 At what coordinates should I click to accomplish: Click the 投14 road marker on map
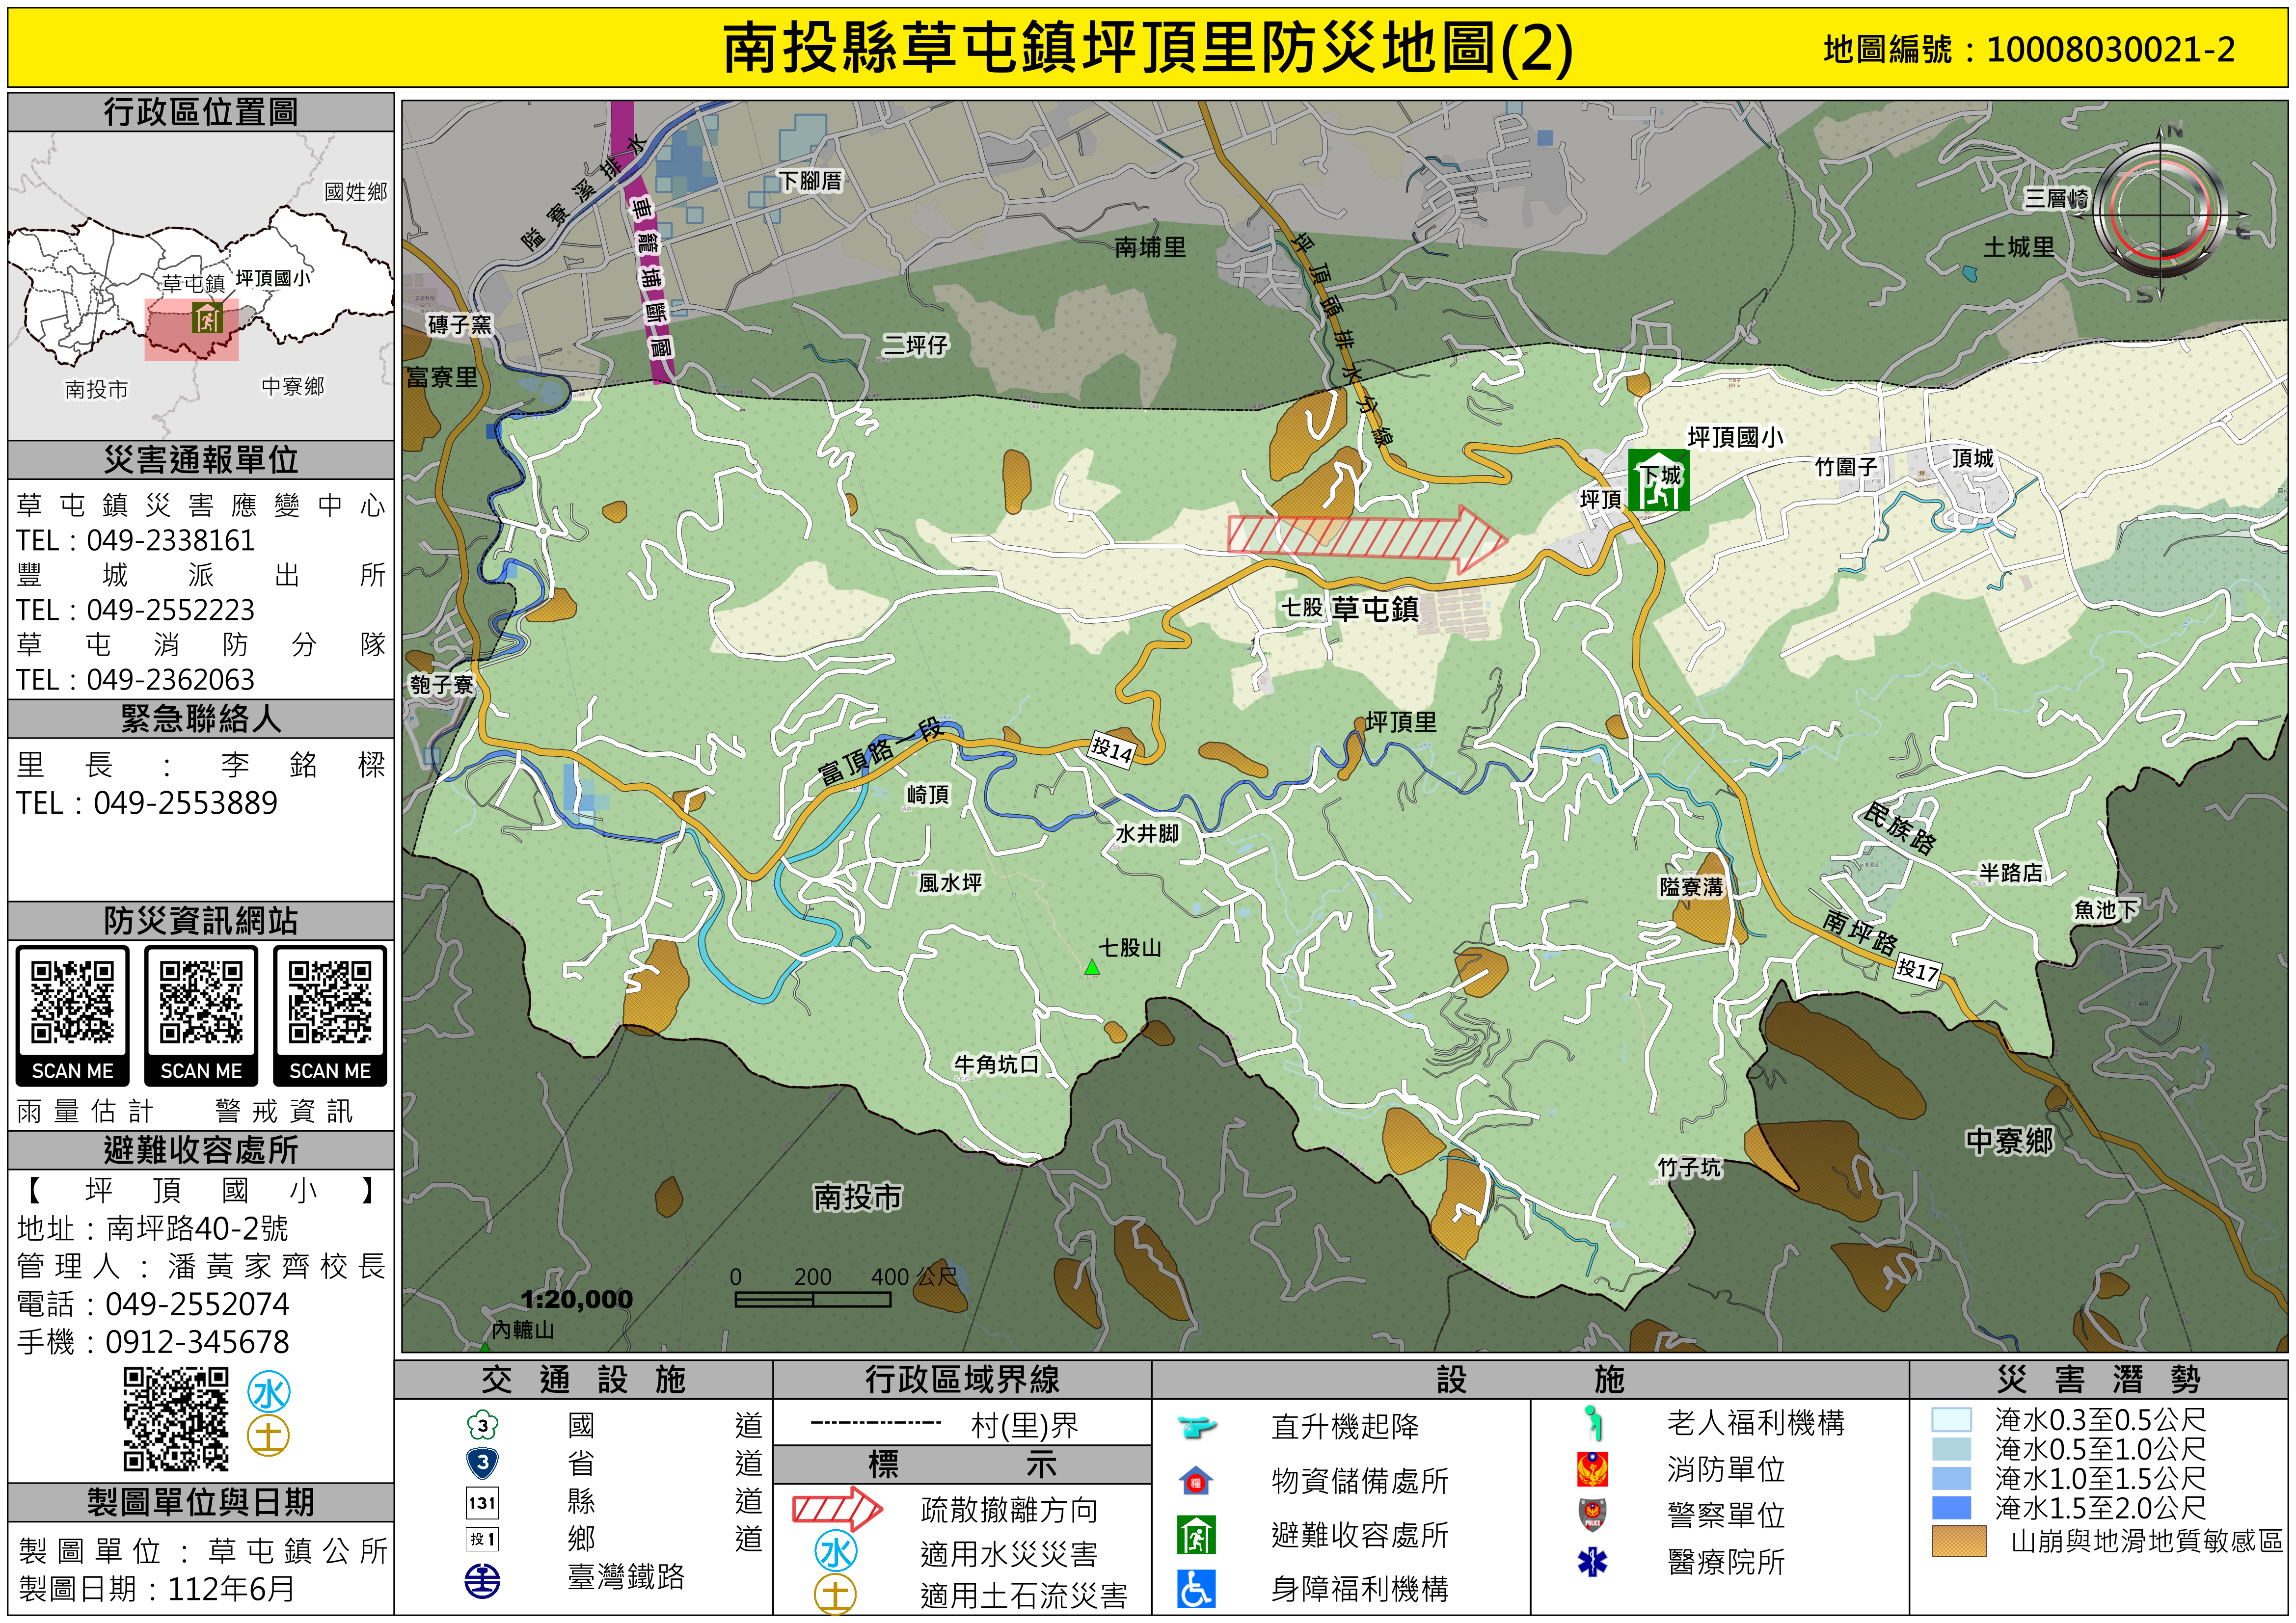coord(1112,749)
